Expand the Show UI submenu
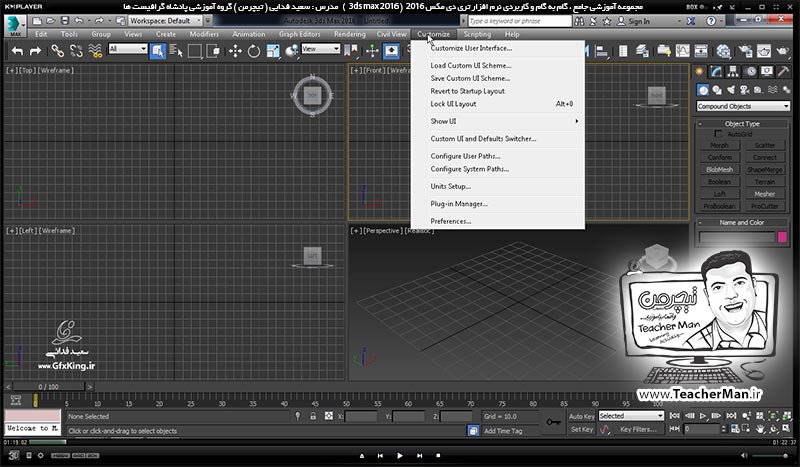 pyautogui.click(x=498, y=121)
